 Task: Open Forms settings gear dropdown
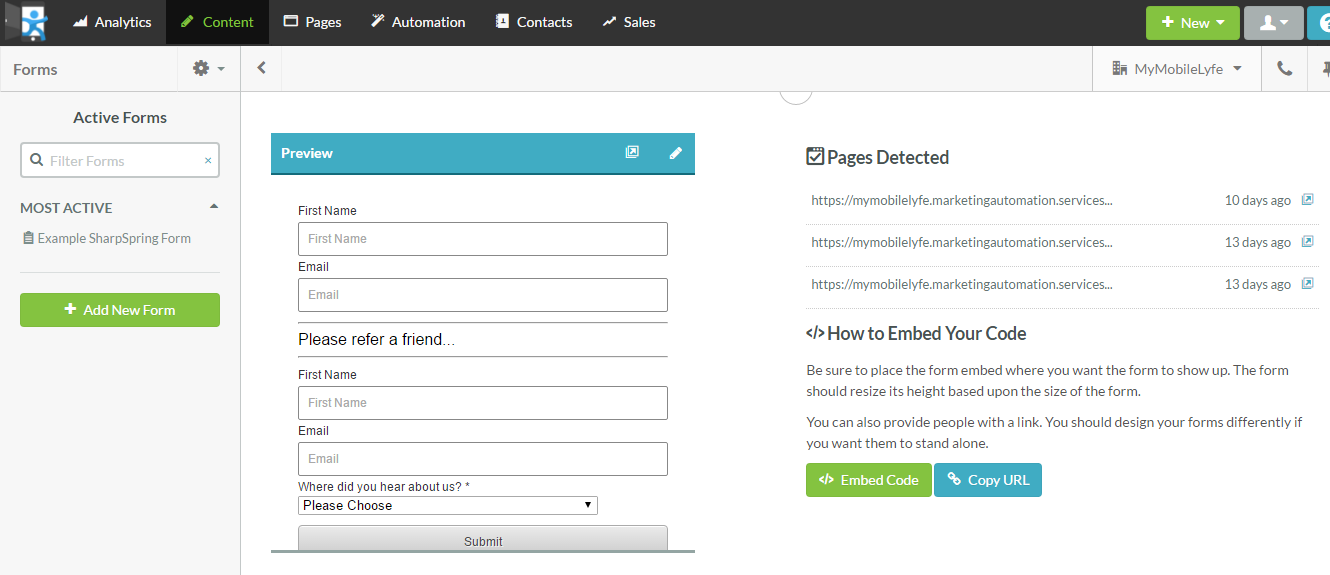pyautogui.click(x=208, y=68)
